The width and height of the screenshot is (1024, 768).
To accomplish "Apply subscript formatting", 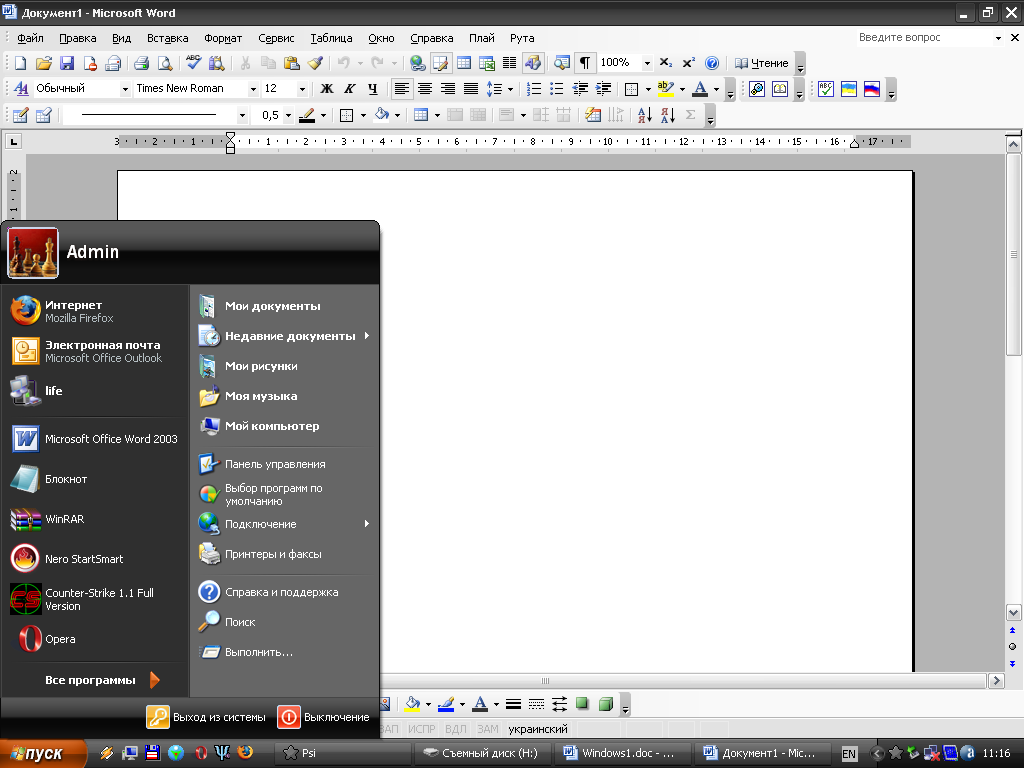I will click(x=665, y=63).
